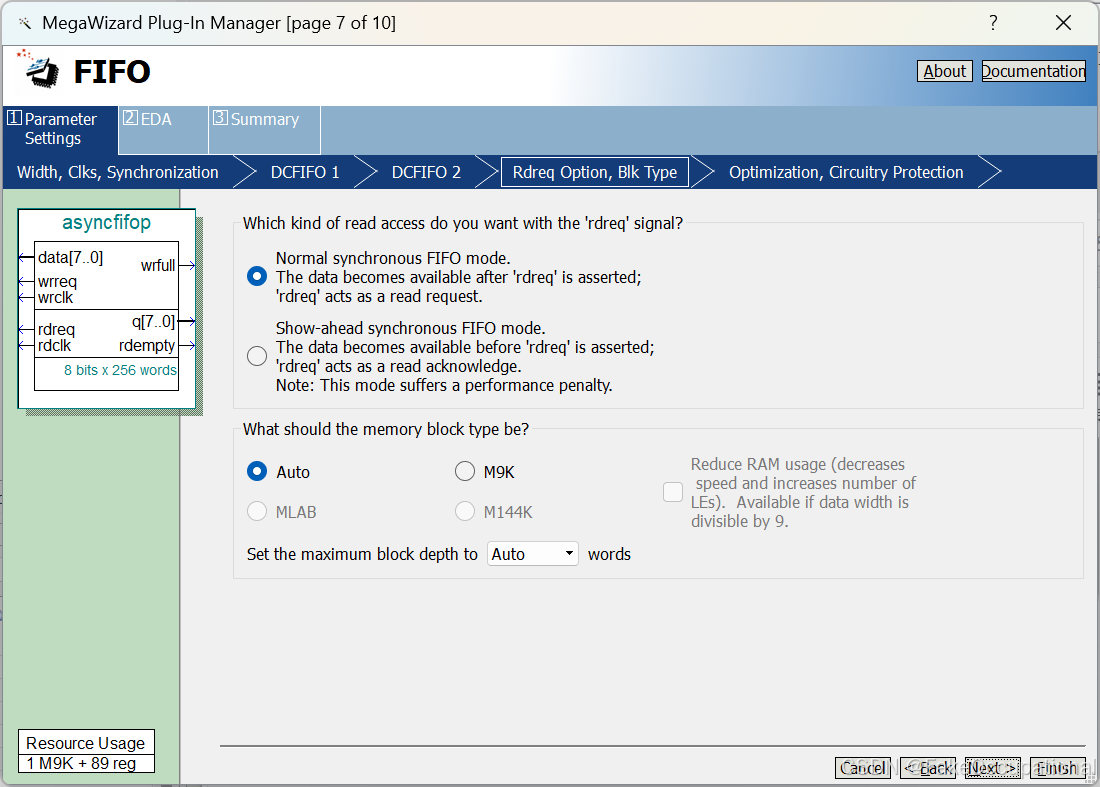1100x787 pixels.
Task: Choose MLAB memory block type
Action: (257, 511)
